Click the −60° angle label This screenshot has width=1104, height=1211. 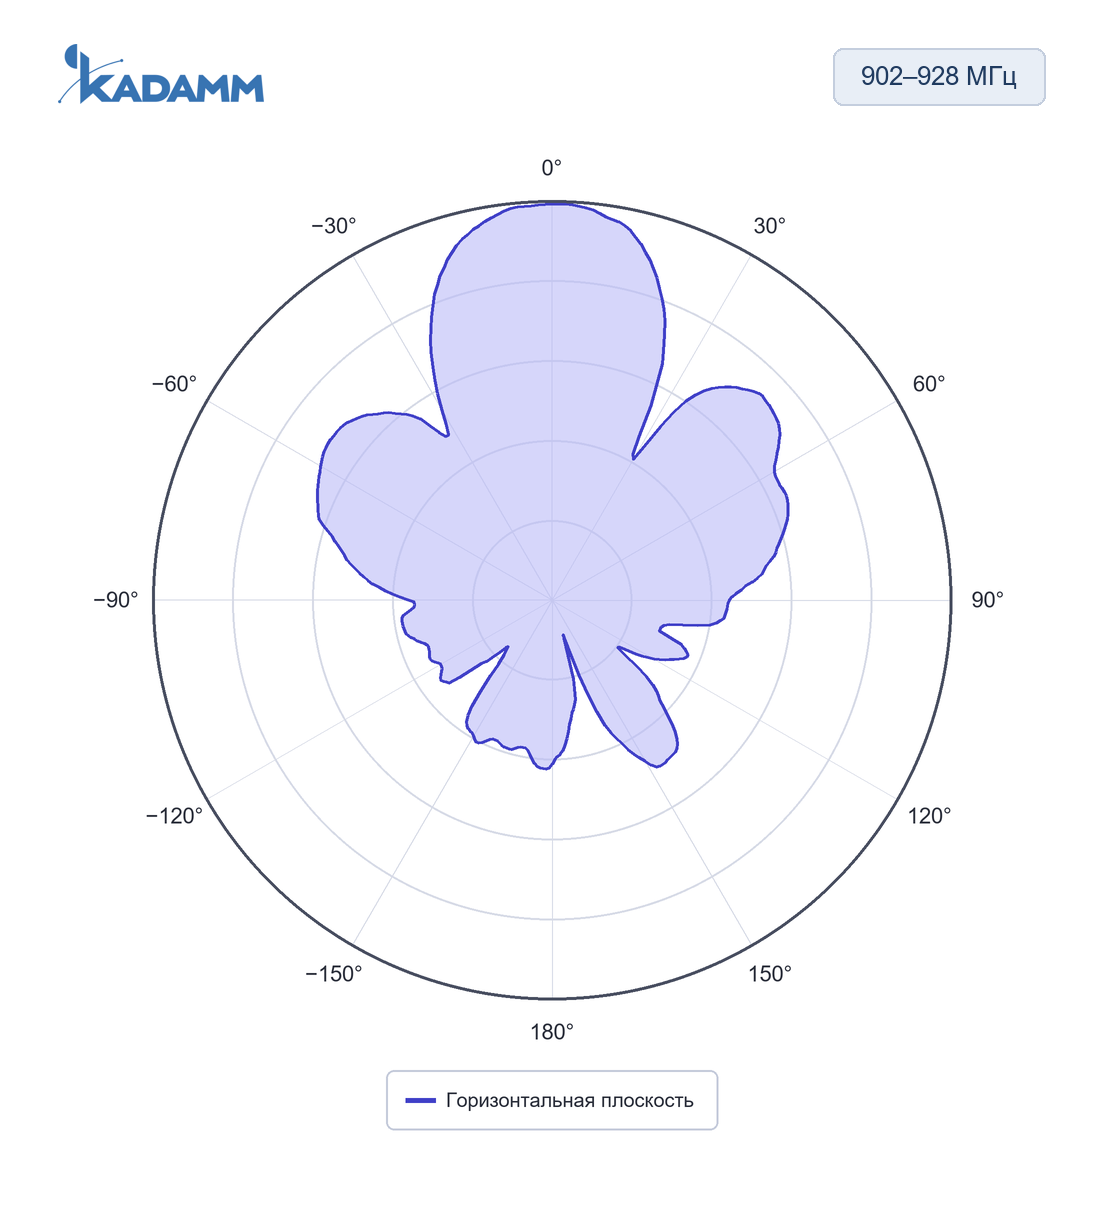(174, 384)
